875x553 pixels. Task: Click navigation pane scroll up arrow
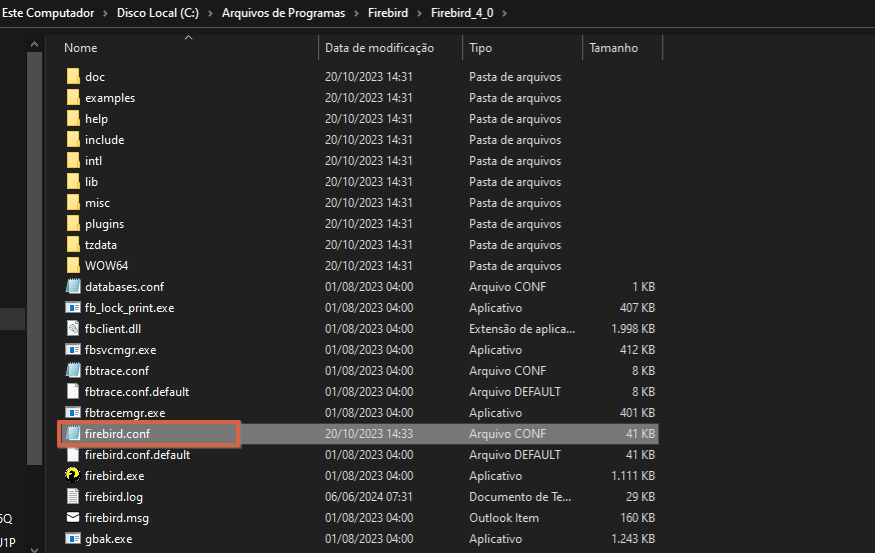point(35,44)
